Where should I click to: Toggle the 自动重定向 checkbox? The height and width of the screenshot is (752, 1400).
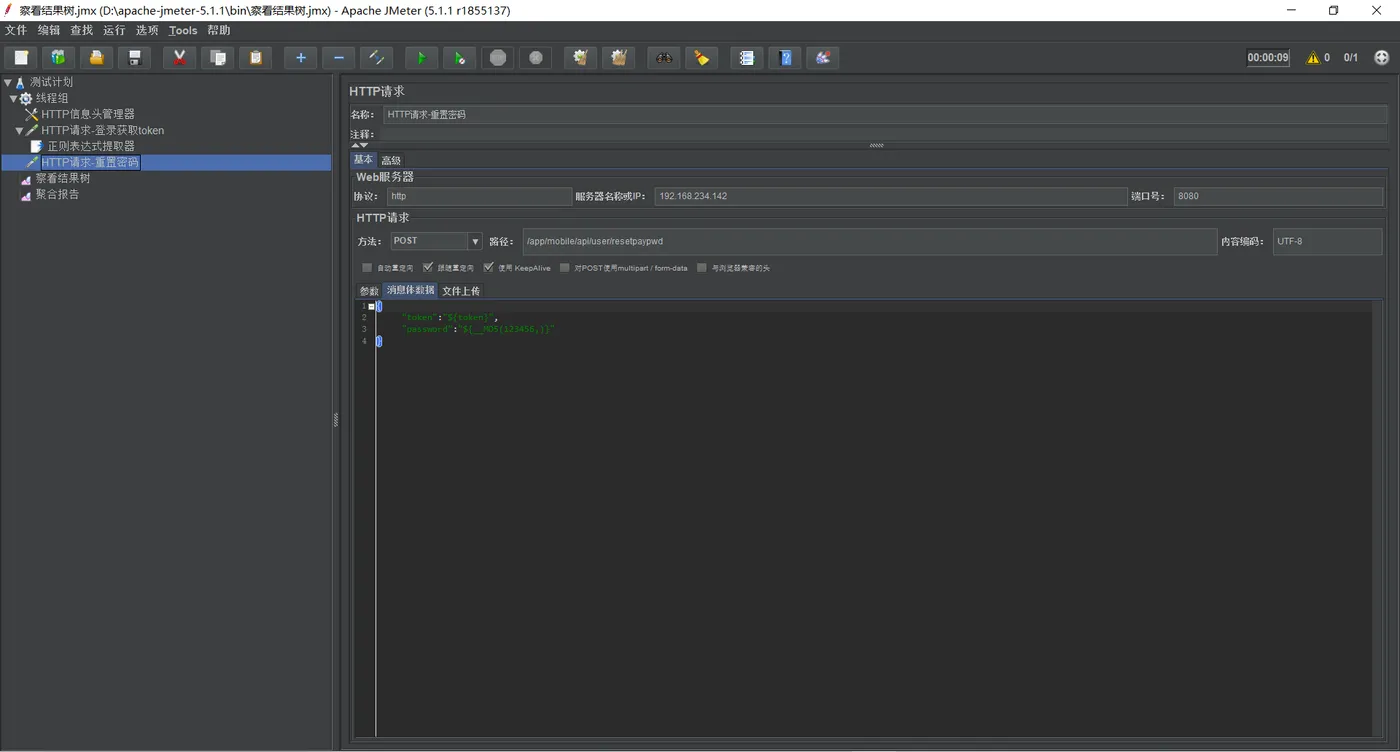coord(367,268)
